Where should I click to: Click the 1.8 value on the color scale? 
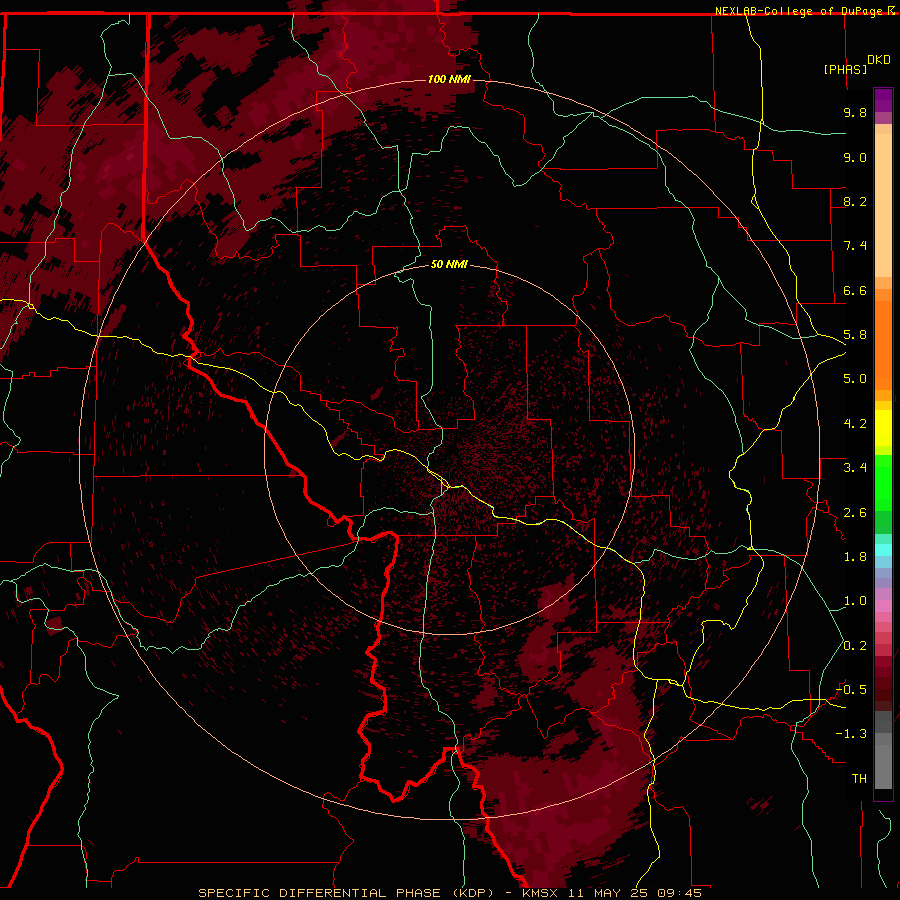click(x=855, y=557)
